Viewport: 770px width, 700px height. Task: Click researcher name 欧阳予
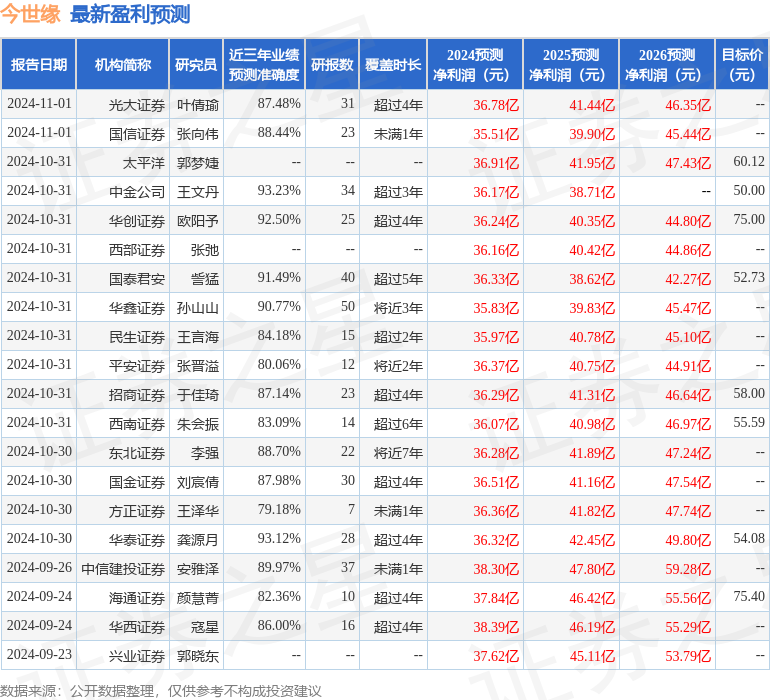pyautogui.click(x=198, y=221)
